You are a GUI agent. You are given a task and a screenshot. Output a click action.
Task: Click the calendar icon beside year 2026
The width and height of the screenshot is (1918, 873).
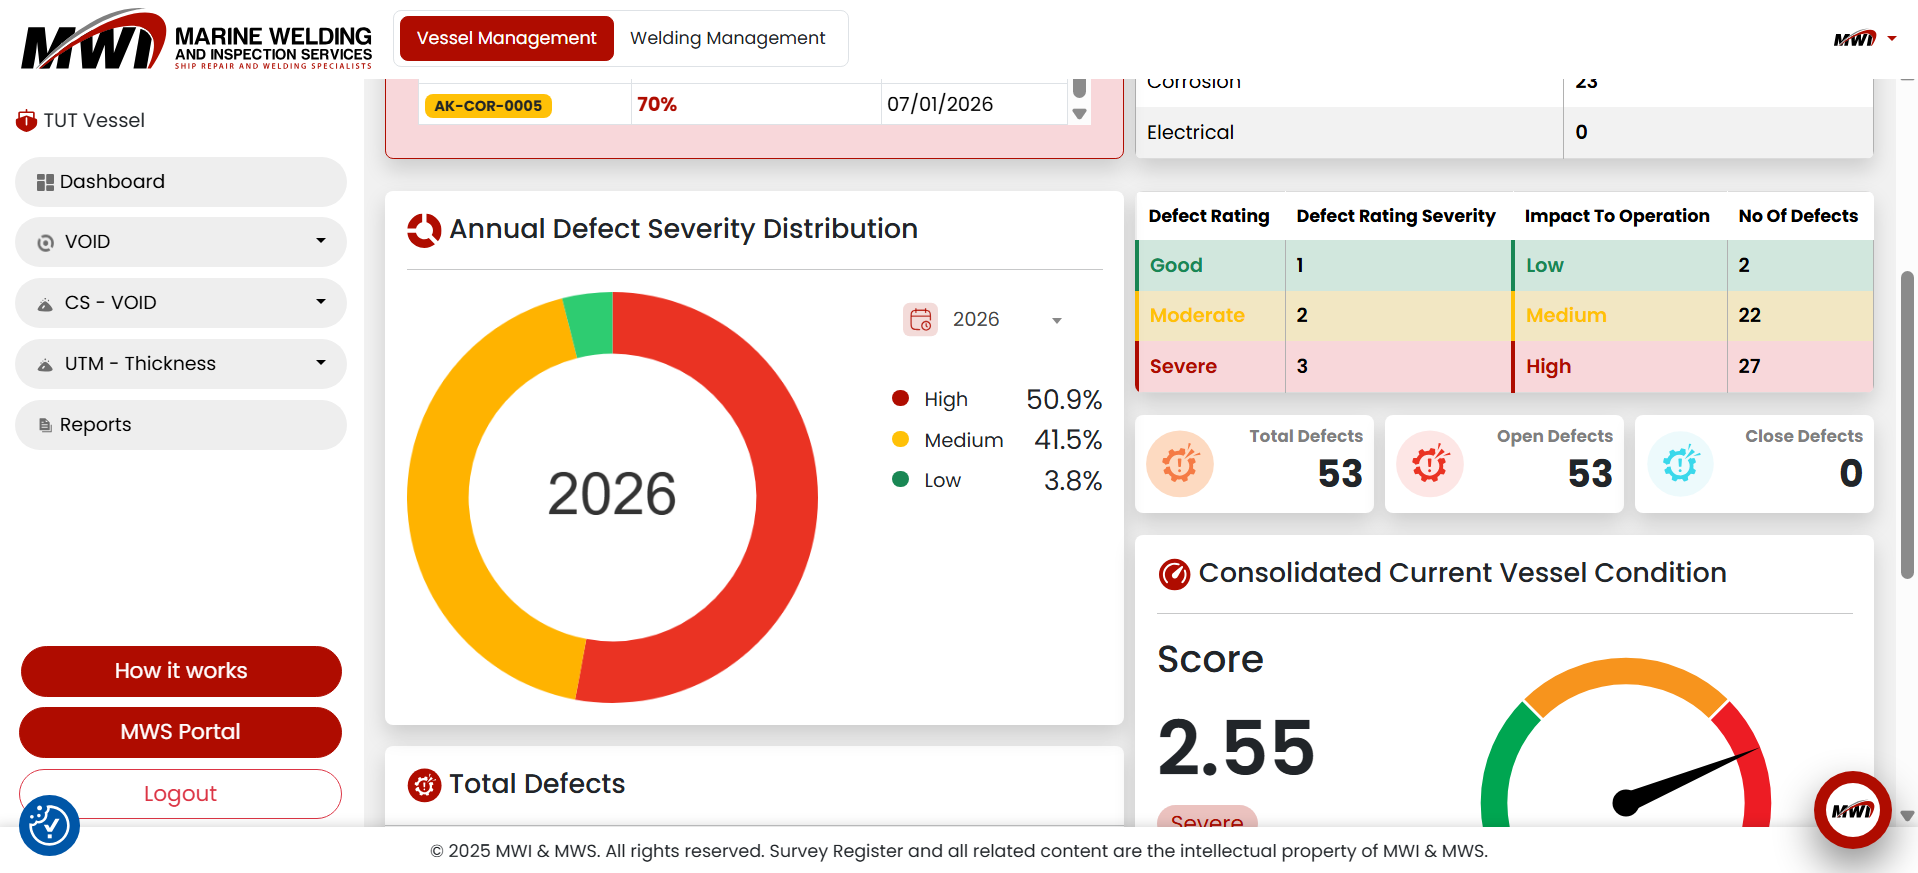coord(920,319)
